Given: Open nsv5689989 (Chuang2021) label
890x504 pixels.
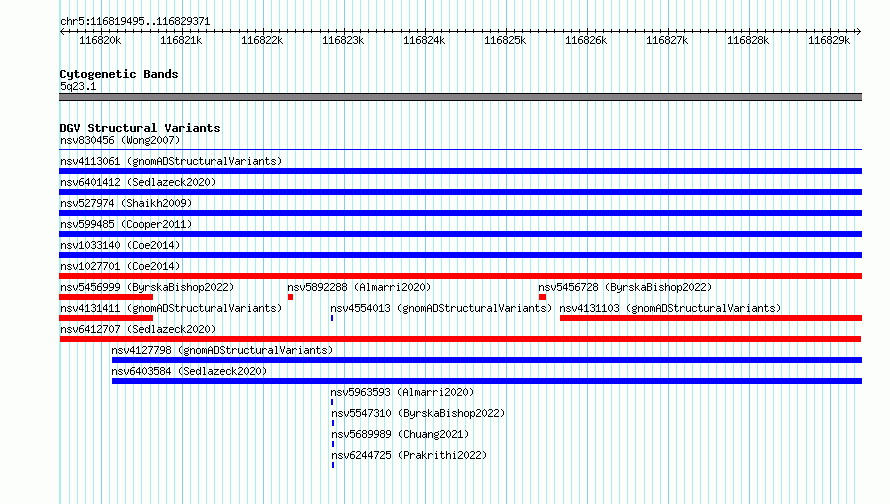Looking at the screenshot, I should tap(400, 434).
